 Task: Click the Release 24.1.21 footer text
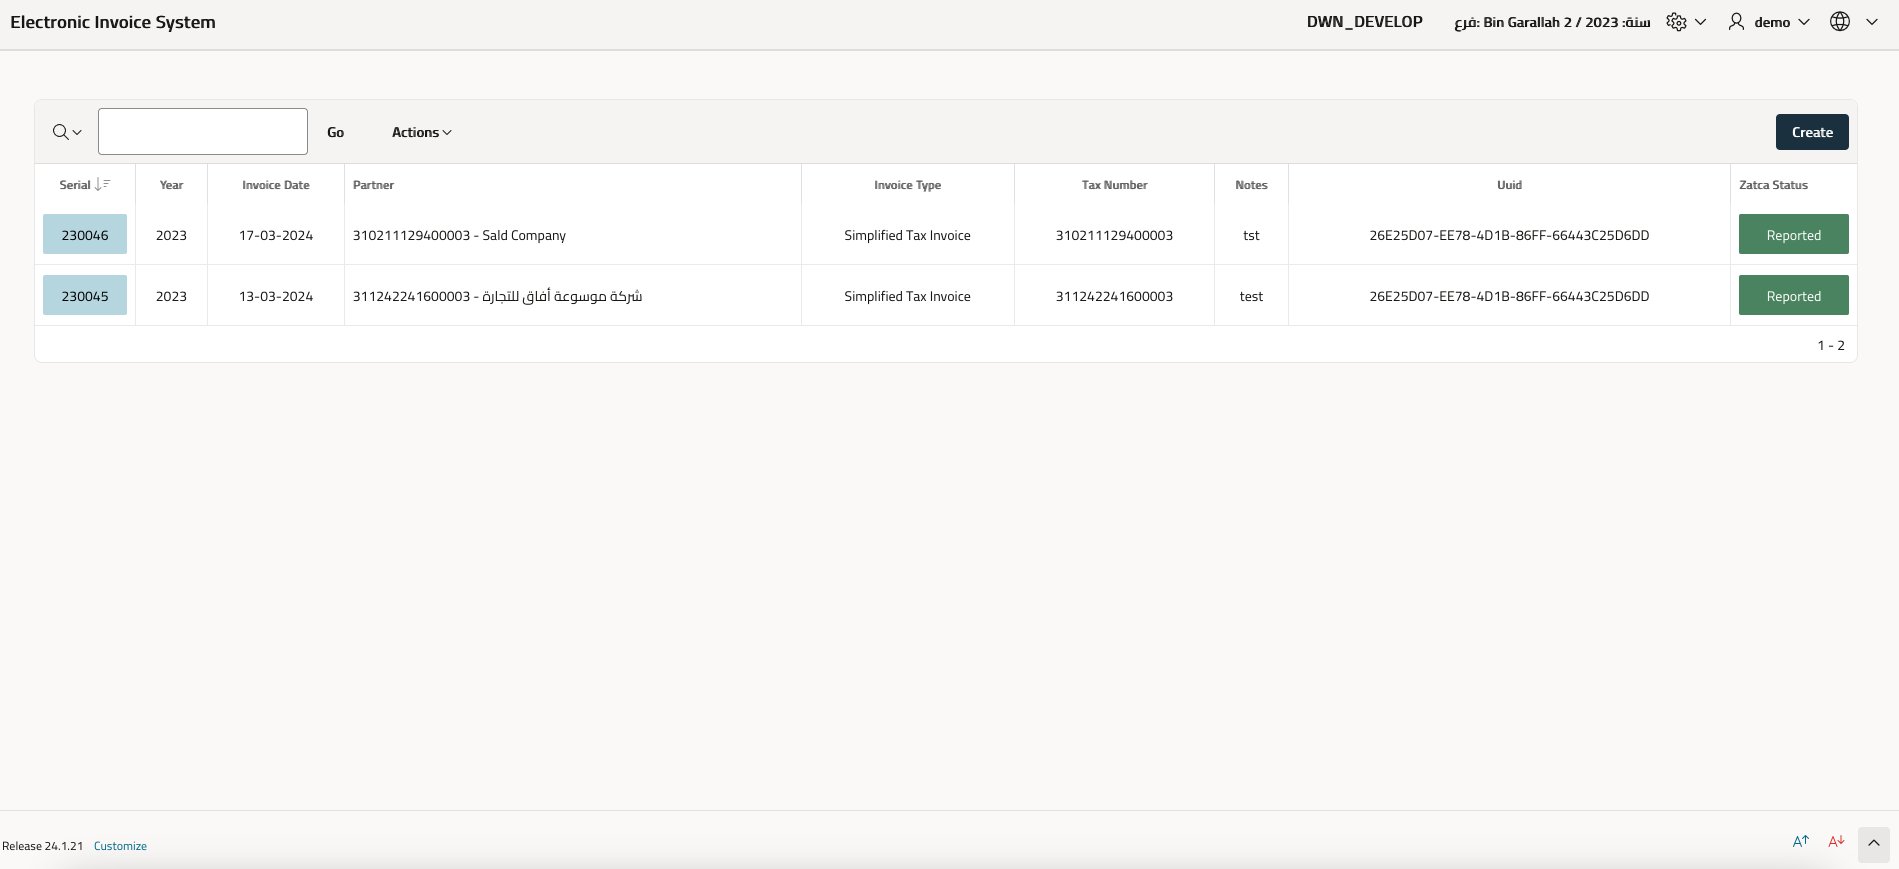[x=43, y=846]
